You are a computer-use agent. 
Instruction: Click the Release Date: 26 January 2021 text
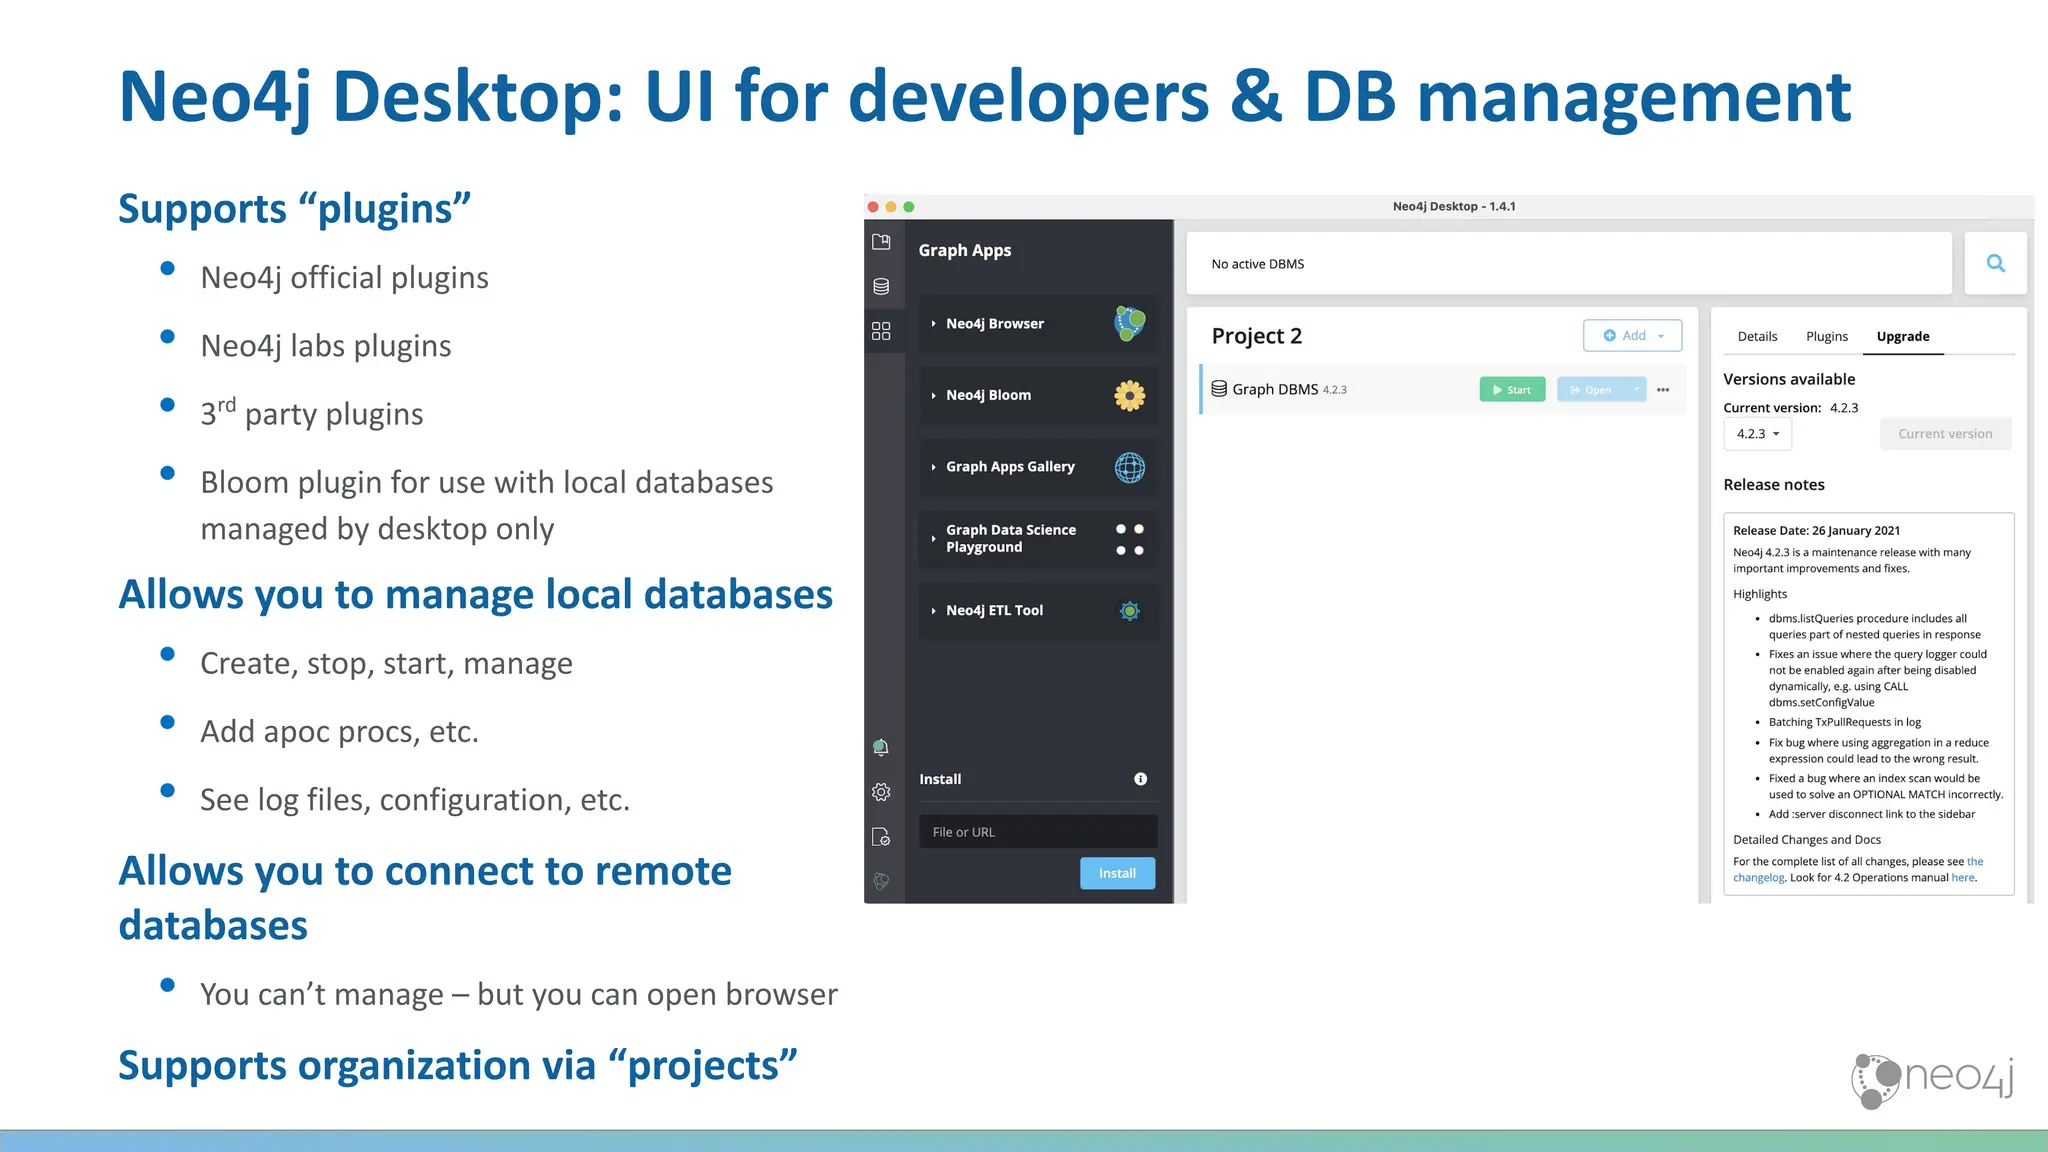click(x=1816, y=531)
